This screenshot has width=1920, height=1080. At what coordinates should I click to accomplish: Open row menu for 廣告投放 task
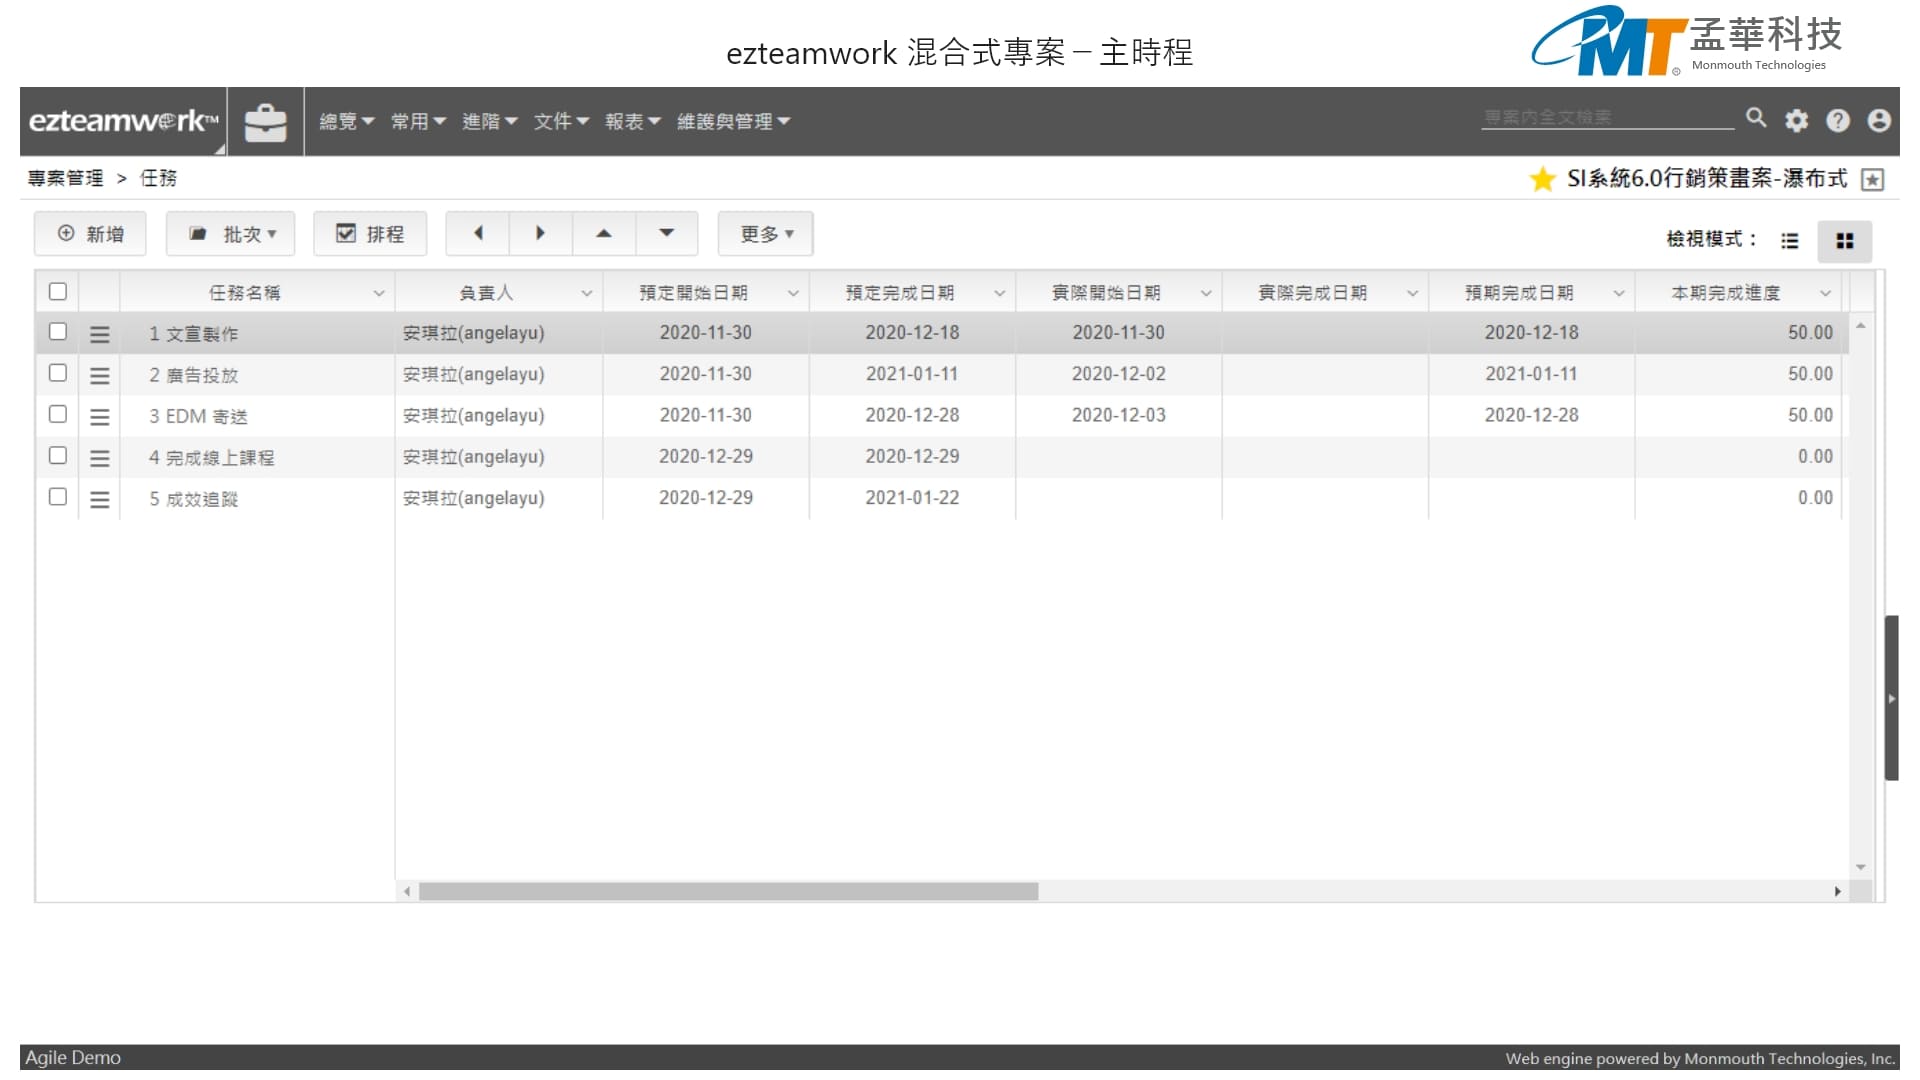(99, 376)
